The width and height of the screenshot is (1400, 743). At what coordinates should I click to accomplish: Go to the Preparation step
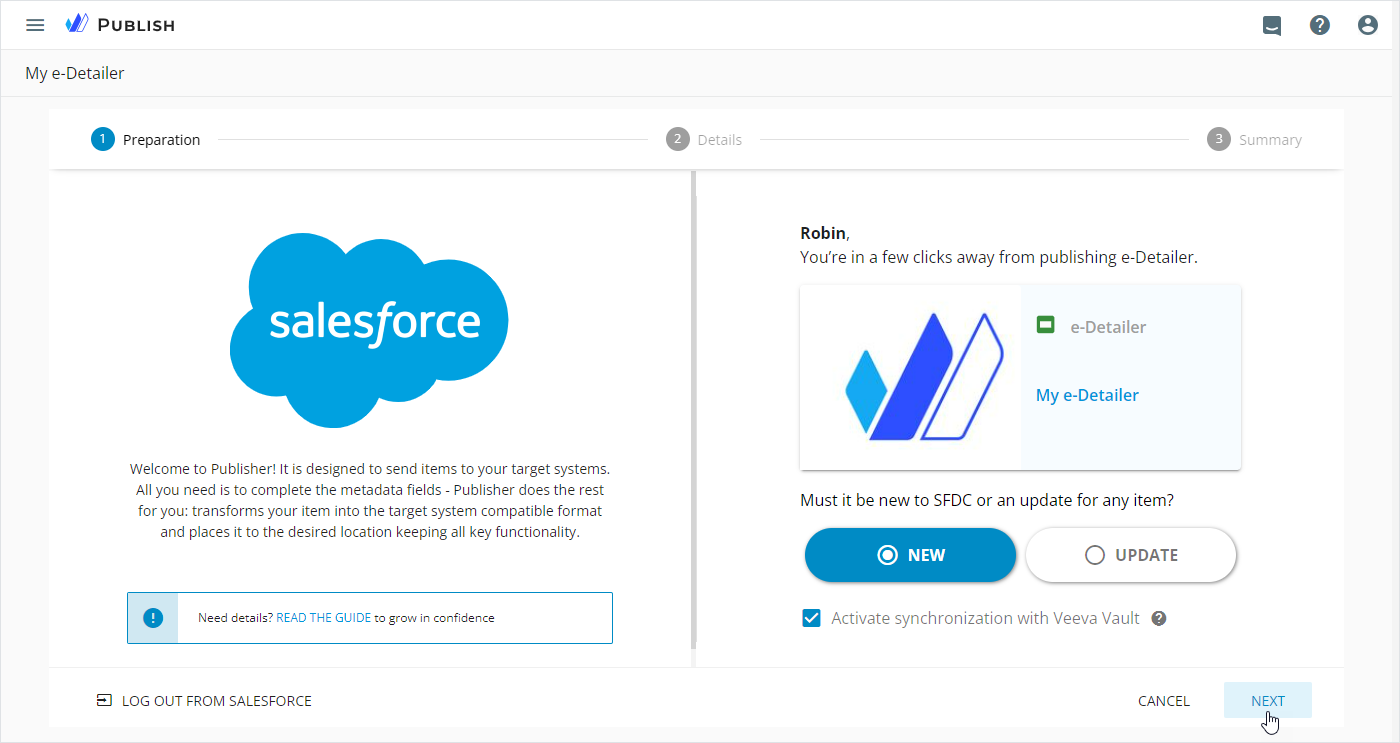pyautogui.click(x=146, y=140)
